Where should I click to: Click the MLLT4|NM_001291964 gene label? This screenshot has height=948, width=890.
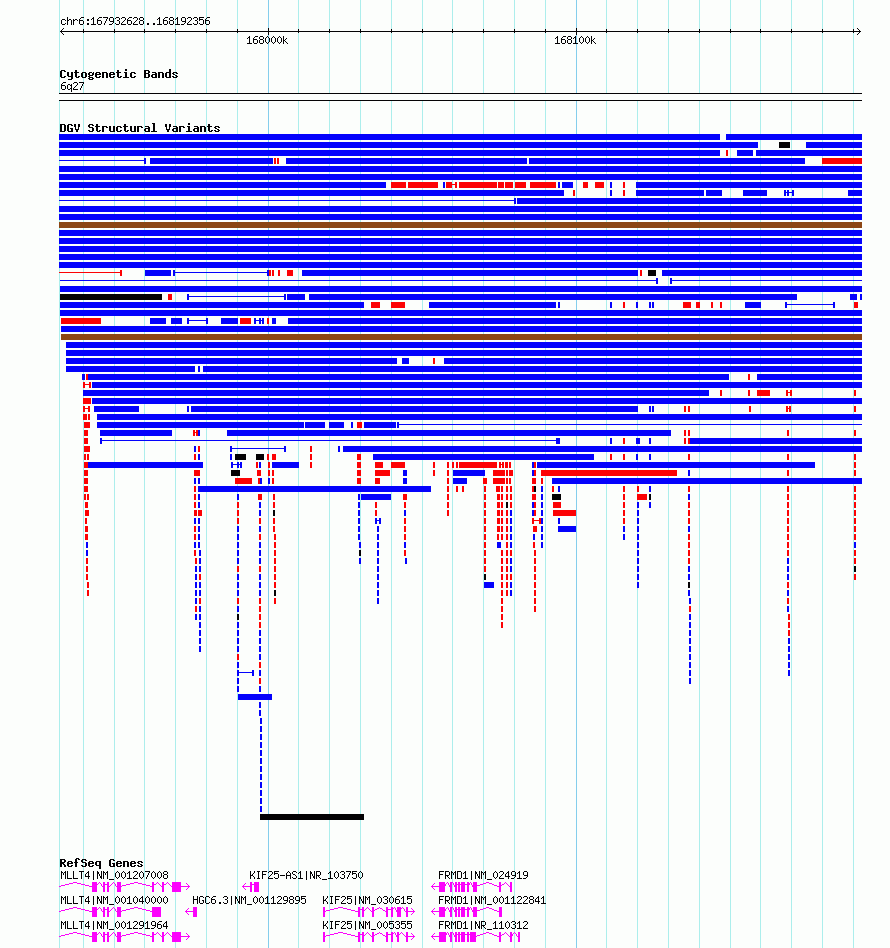pyautogui.click(x=114, y=925)
